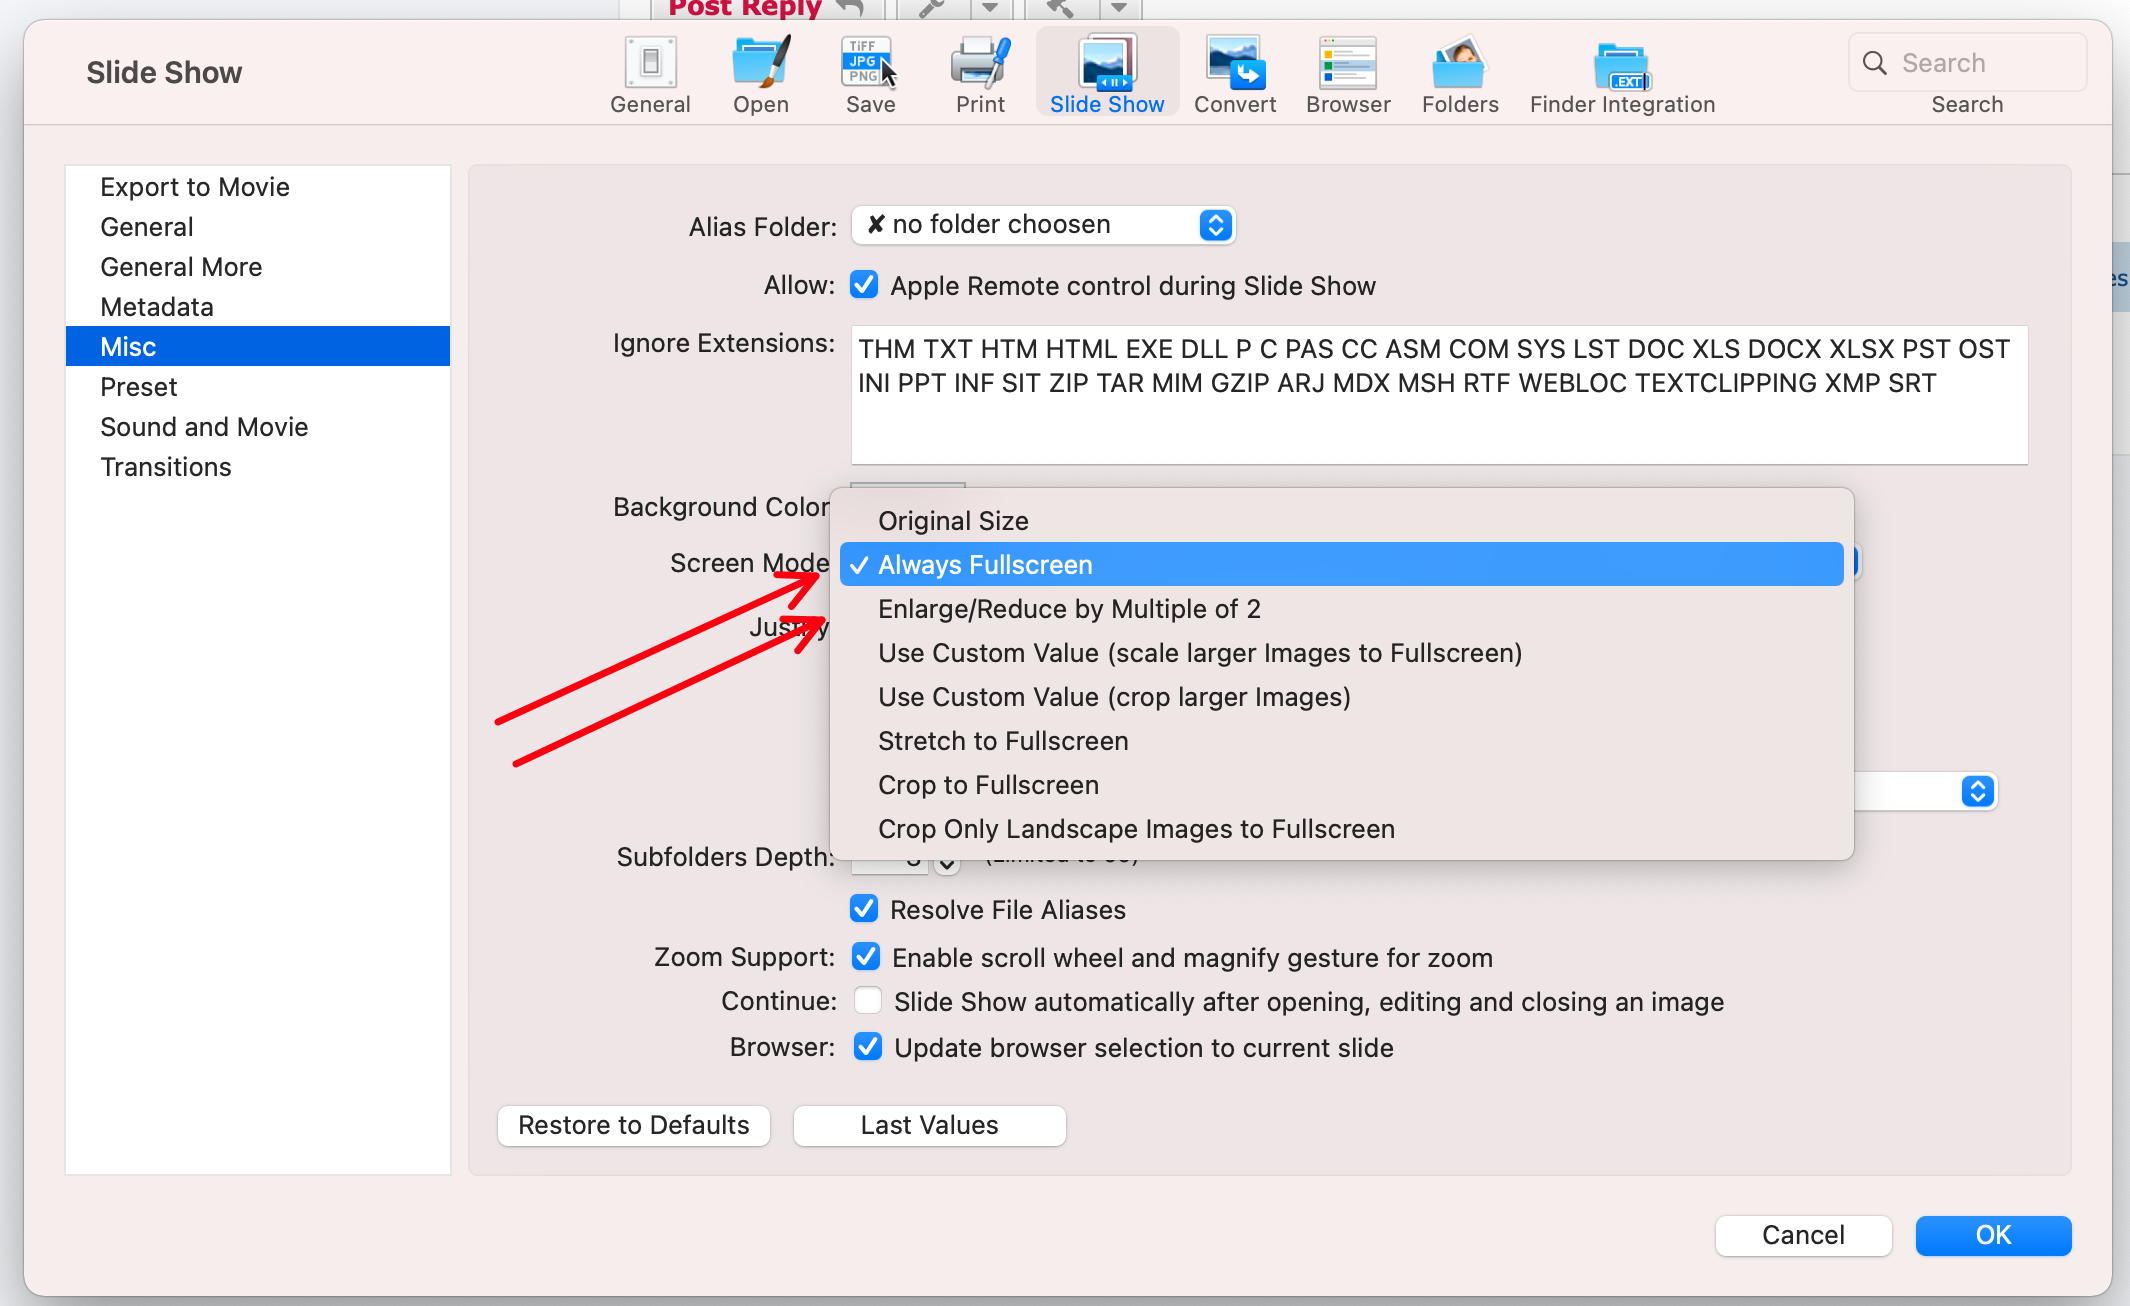Disable Apple Remote control during Slide Show
This screenshot has width=2130, height=1306.
864,285
